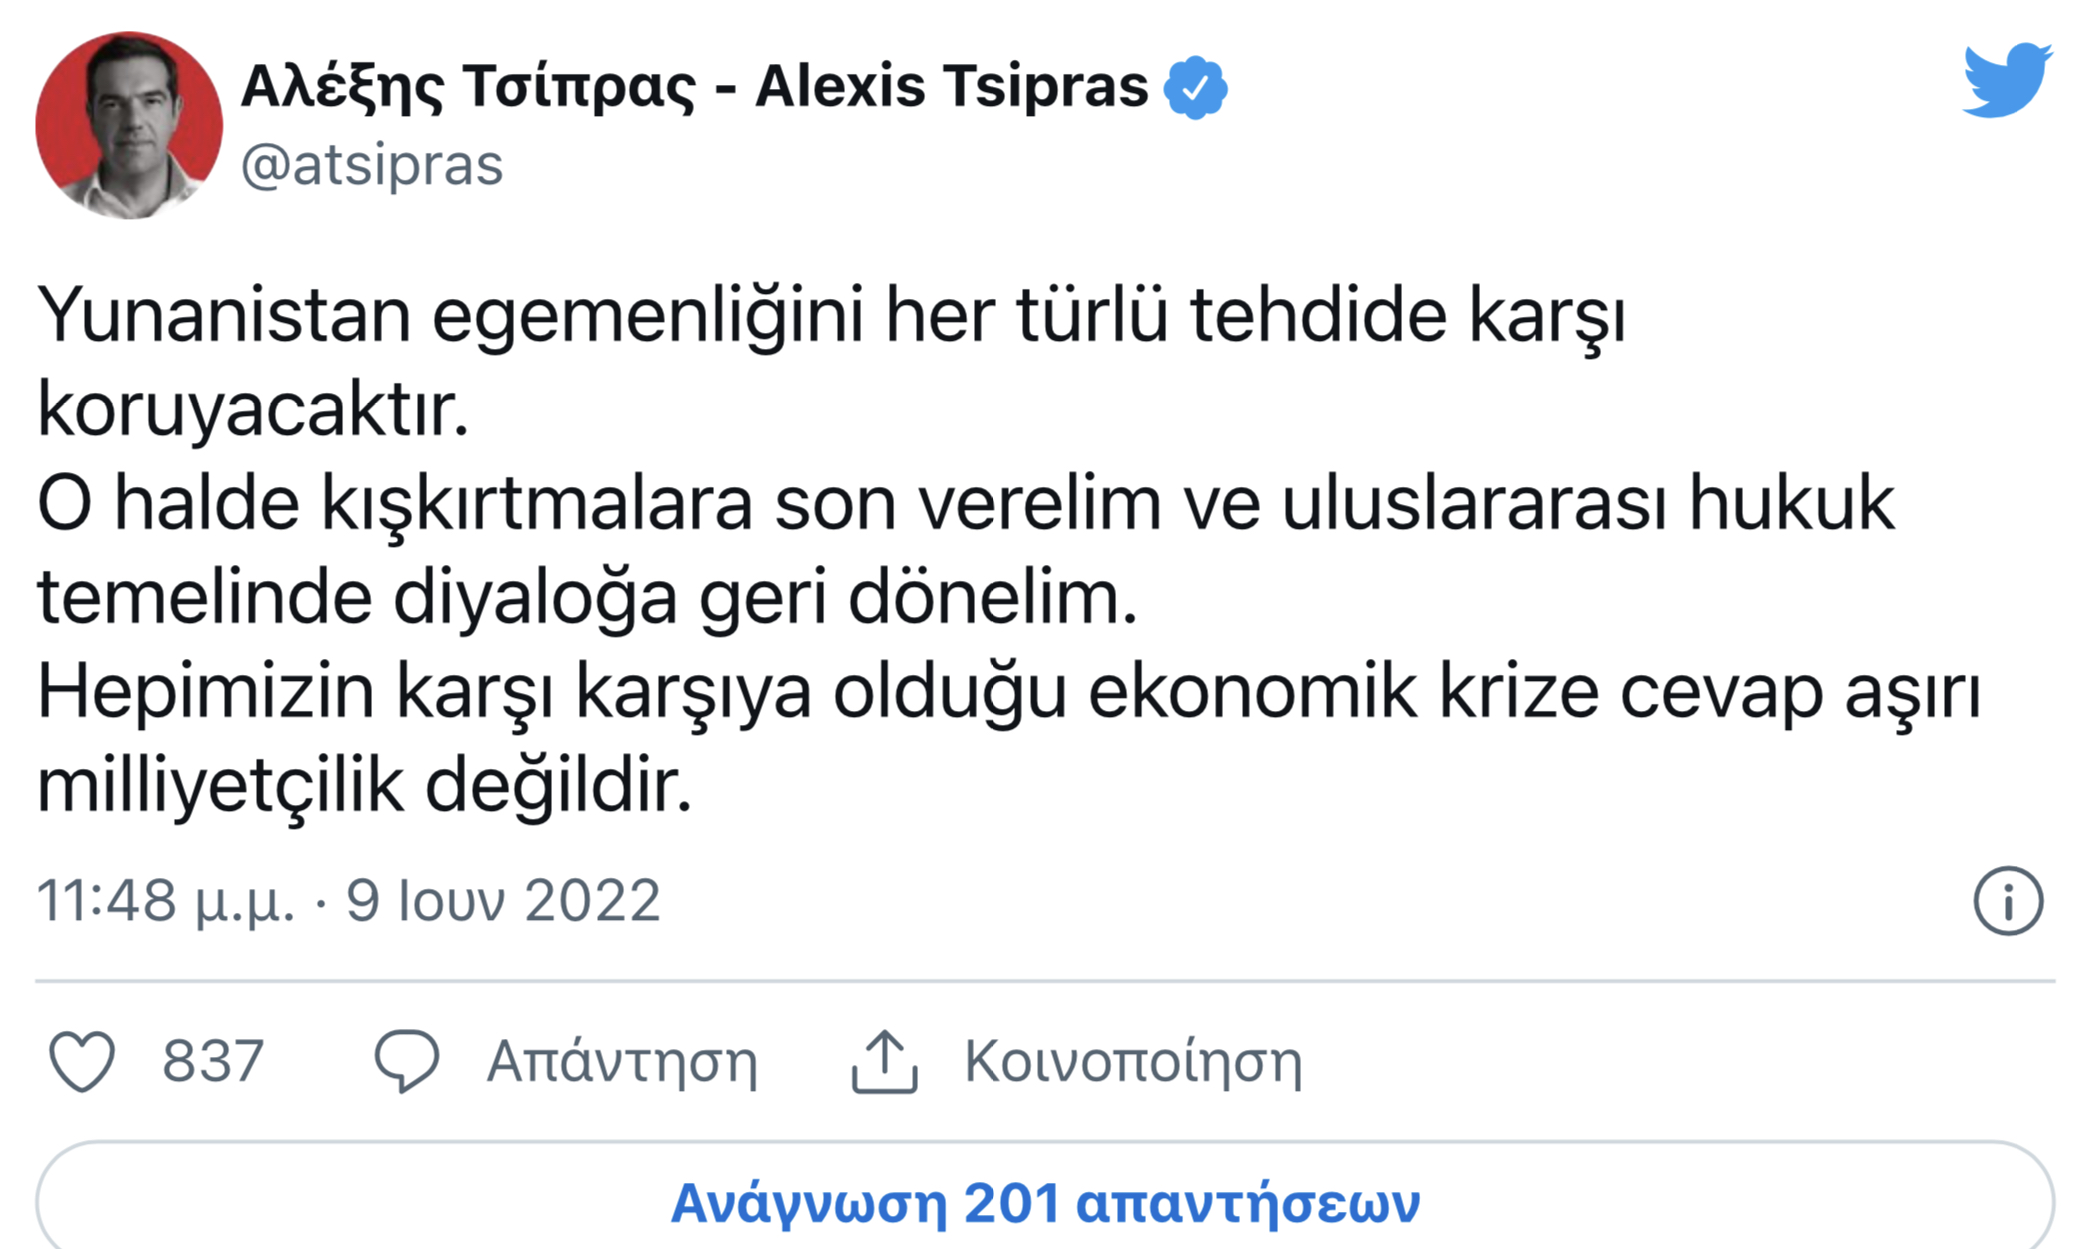This screenshot has height=1249, width=2083.
Task: Click the Latin name Alexis Tsipras
Action: click(x=951, y=87)
